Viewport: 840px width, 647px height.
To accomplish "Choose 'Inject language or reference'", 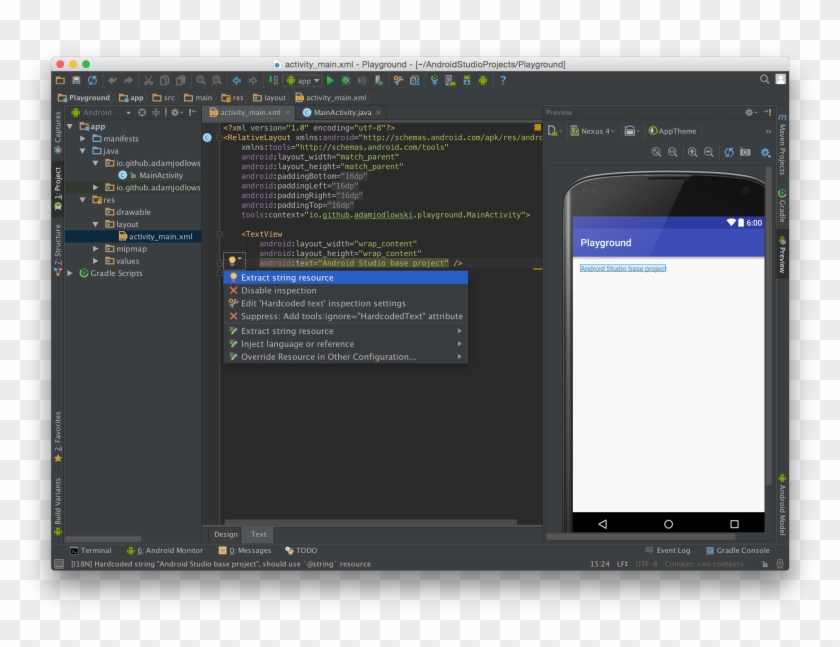I will 346,344.
